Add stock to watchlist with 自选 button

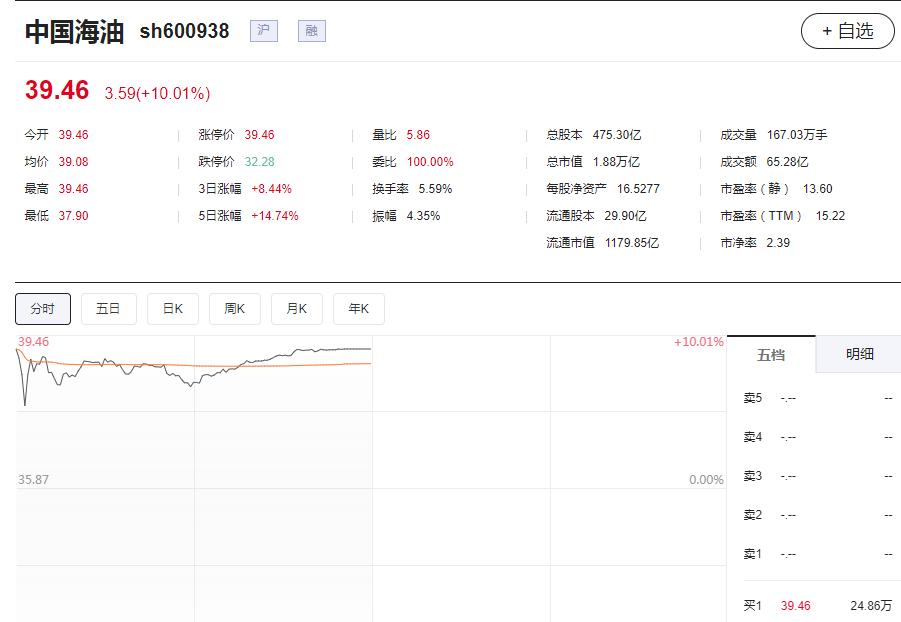coord(848,31)
